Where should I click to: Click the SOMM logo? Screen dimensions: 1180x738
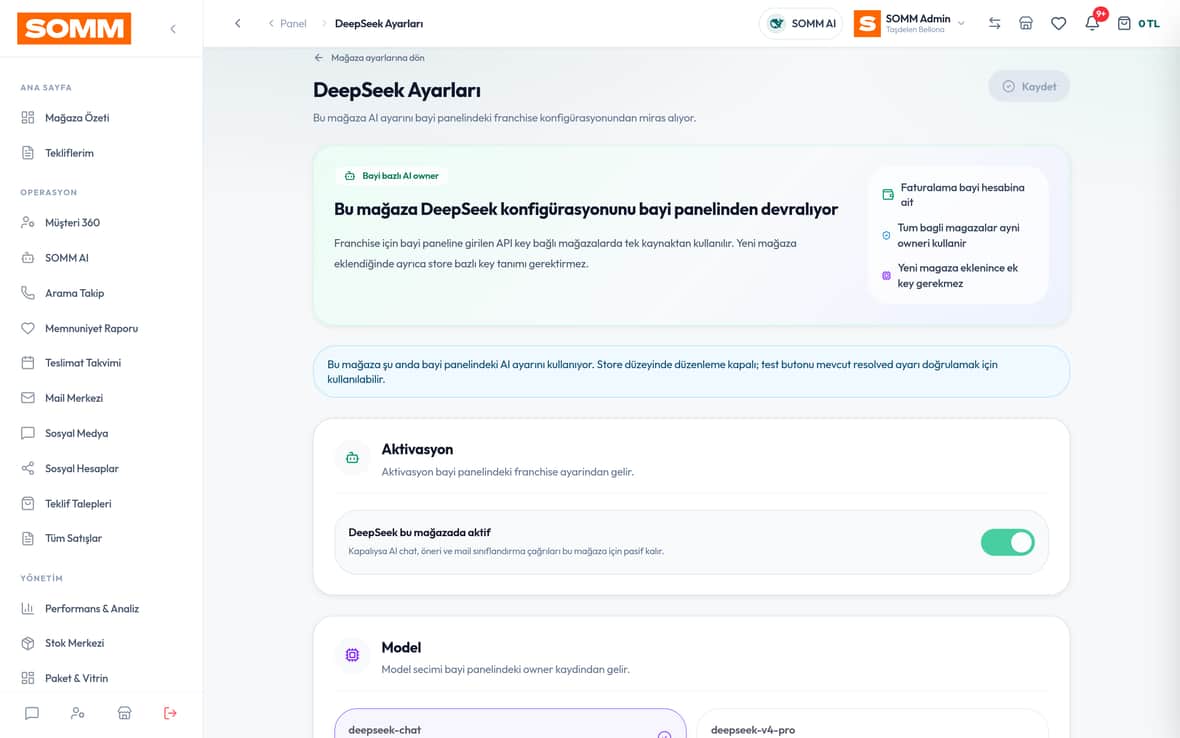[x=74, y=29]
